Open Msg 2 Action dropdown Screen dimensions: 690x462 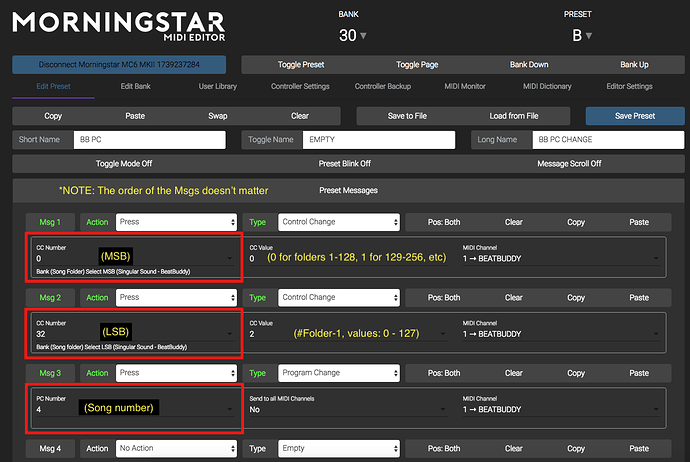pyautogui.click(x=176, y=297)
